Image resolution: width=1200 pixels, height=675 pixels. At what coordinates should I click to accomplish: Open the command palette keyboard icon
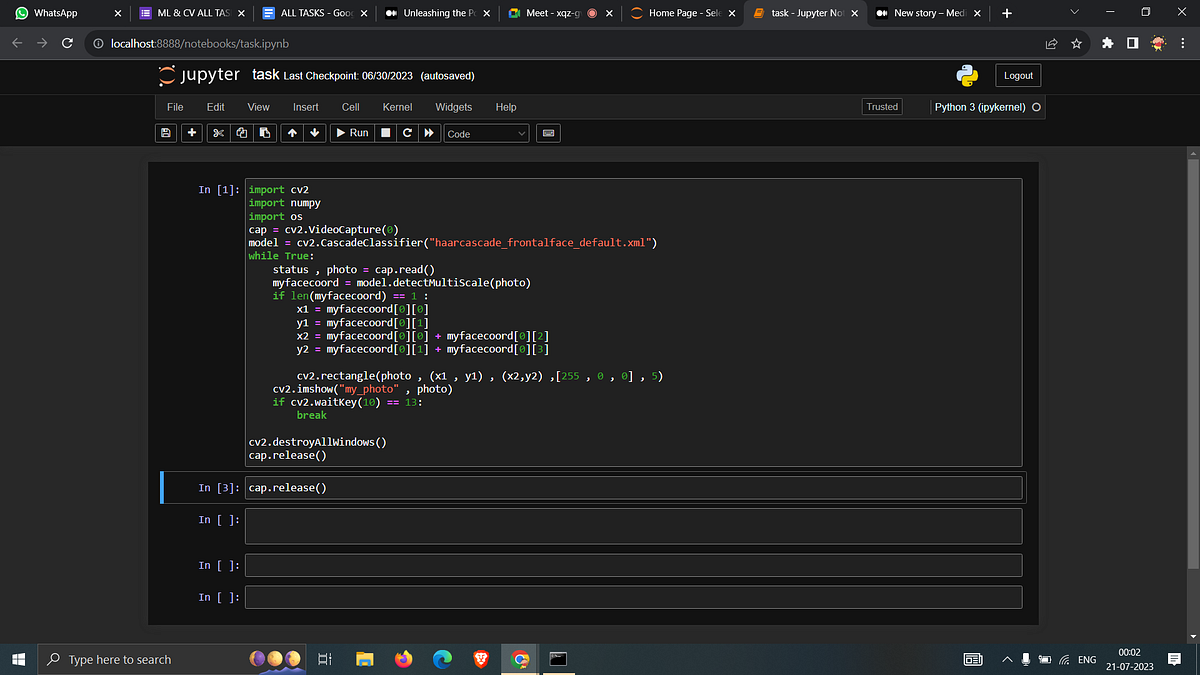click(548, 133)
